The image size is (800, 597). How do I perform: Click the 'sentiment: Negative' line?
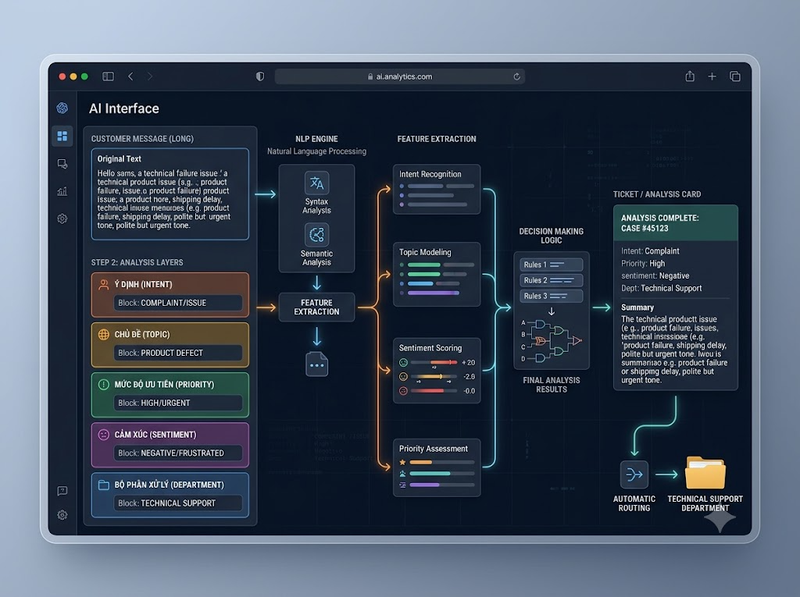coord(655,276)
